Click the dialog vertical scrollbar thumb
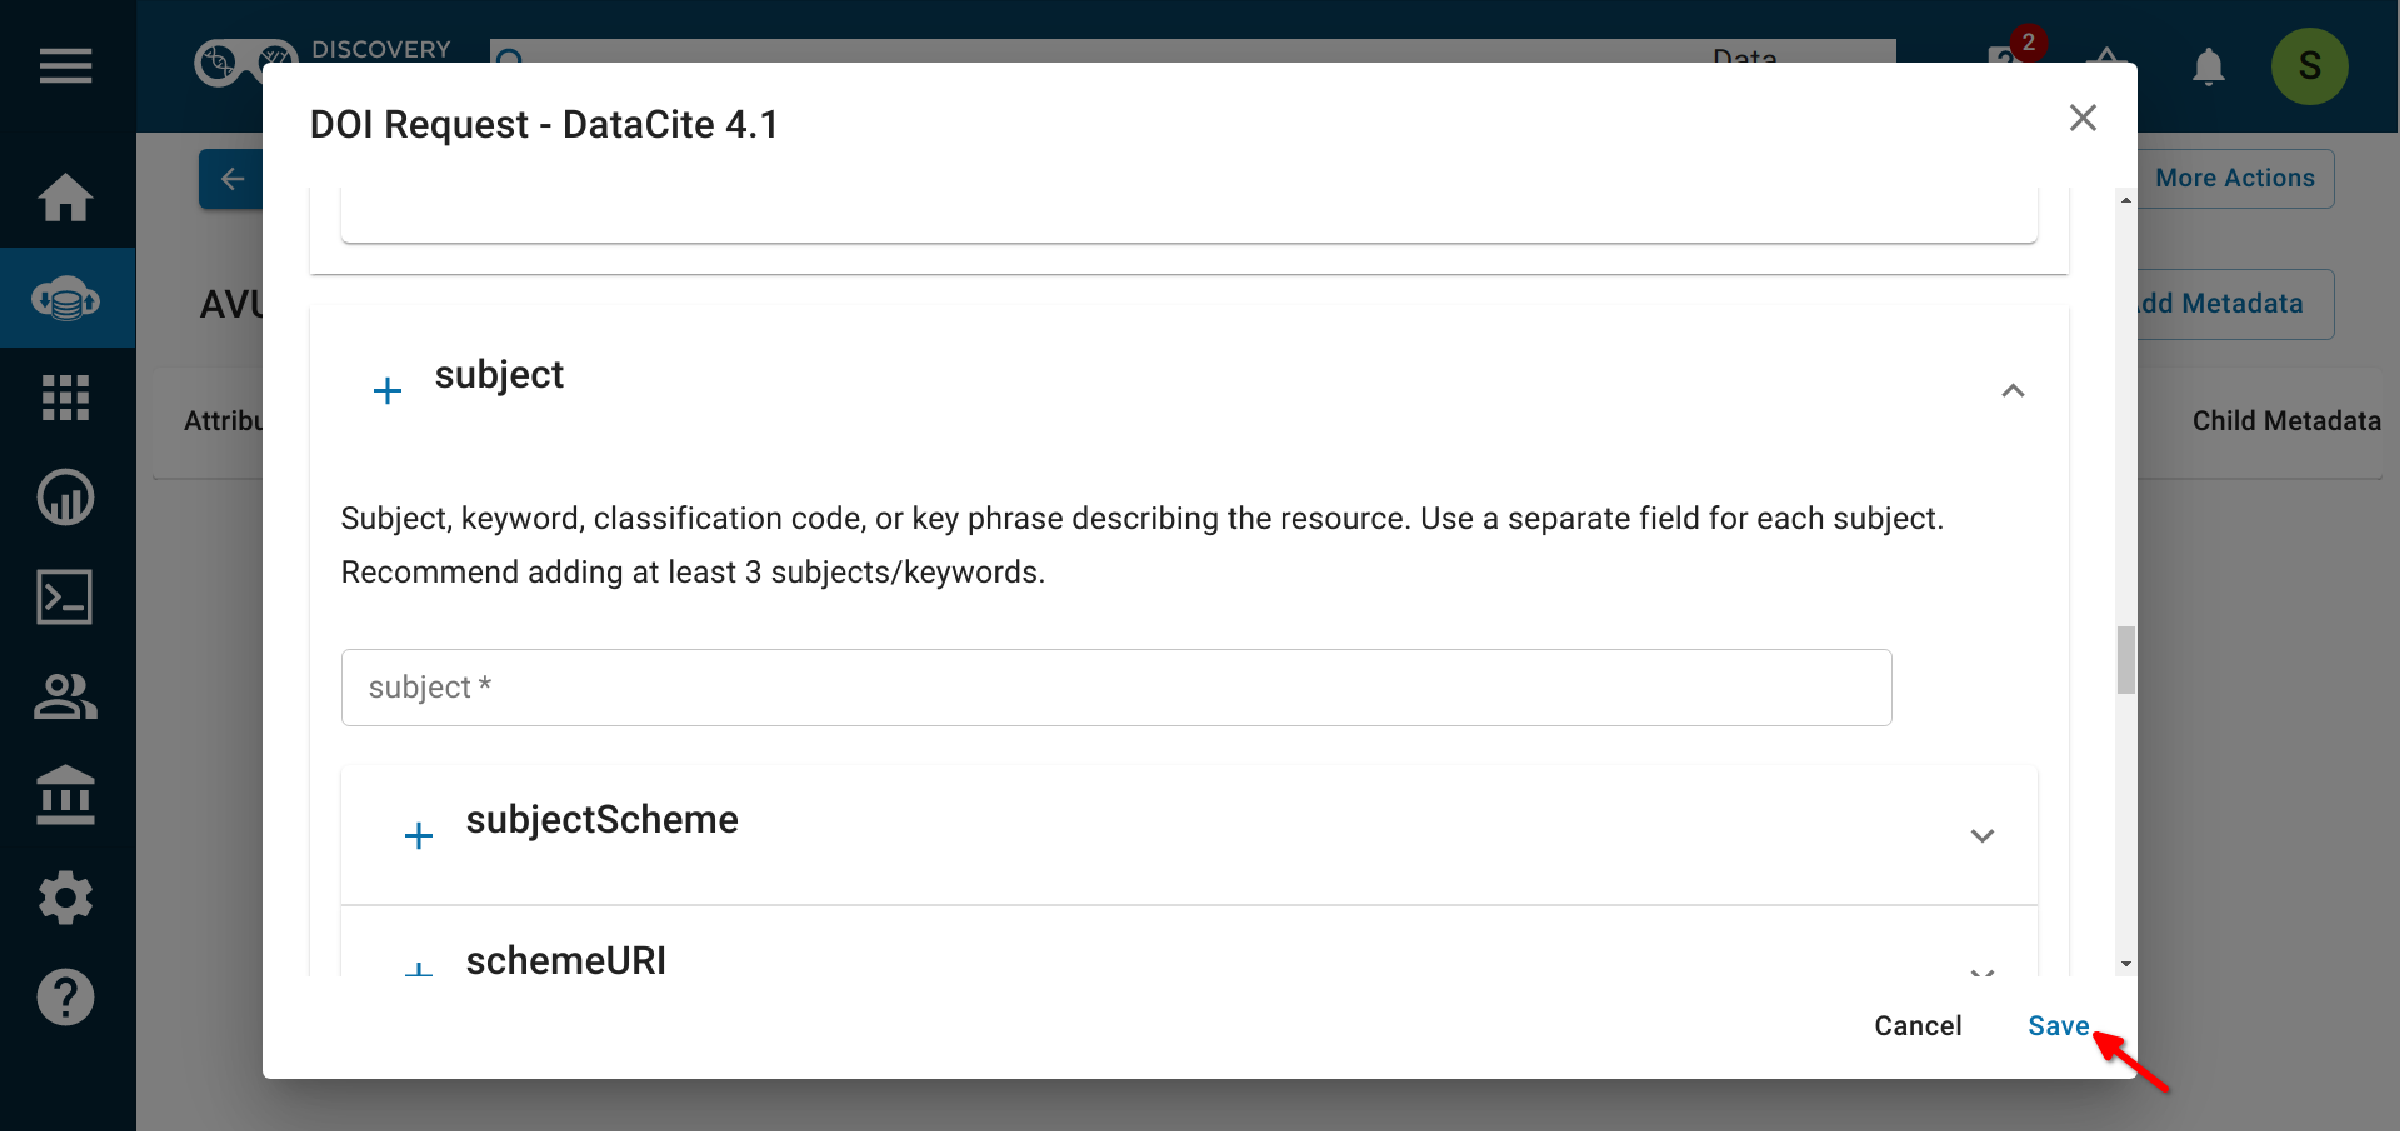2400x1131 pixels. pos(2126,659)
